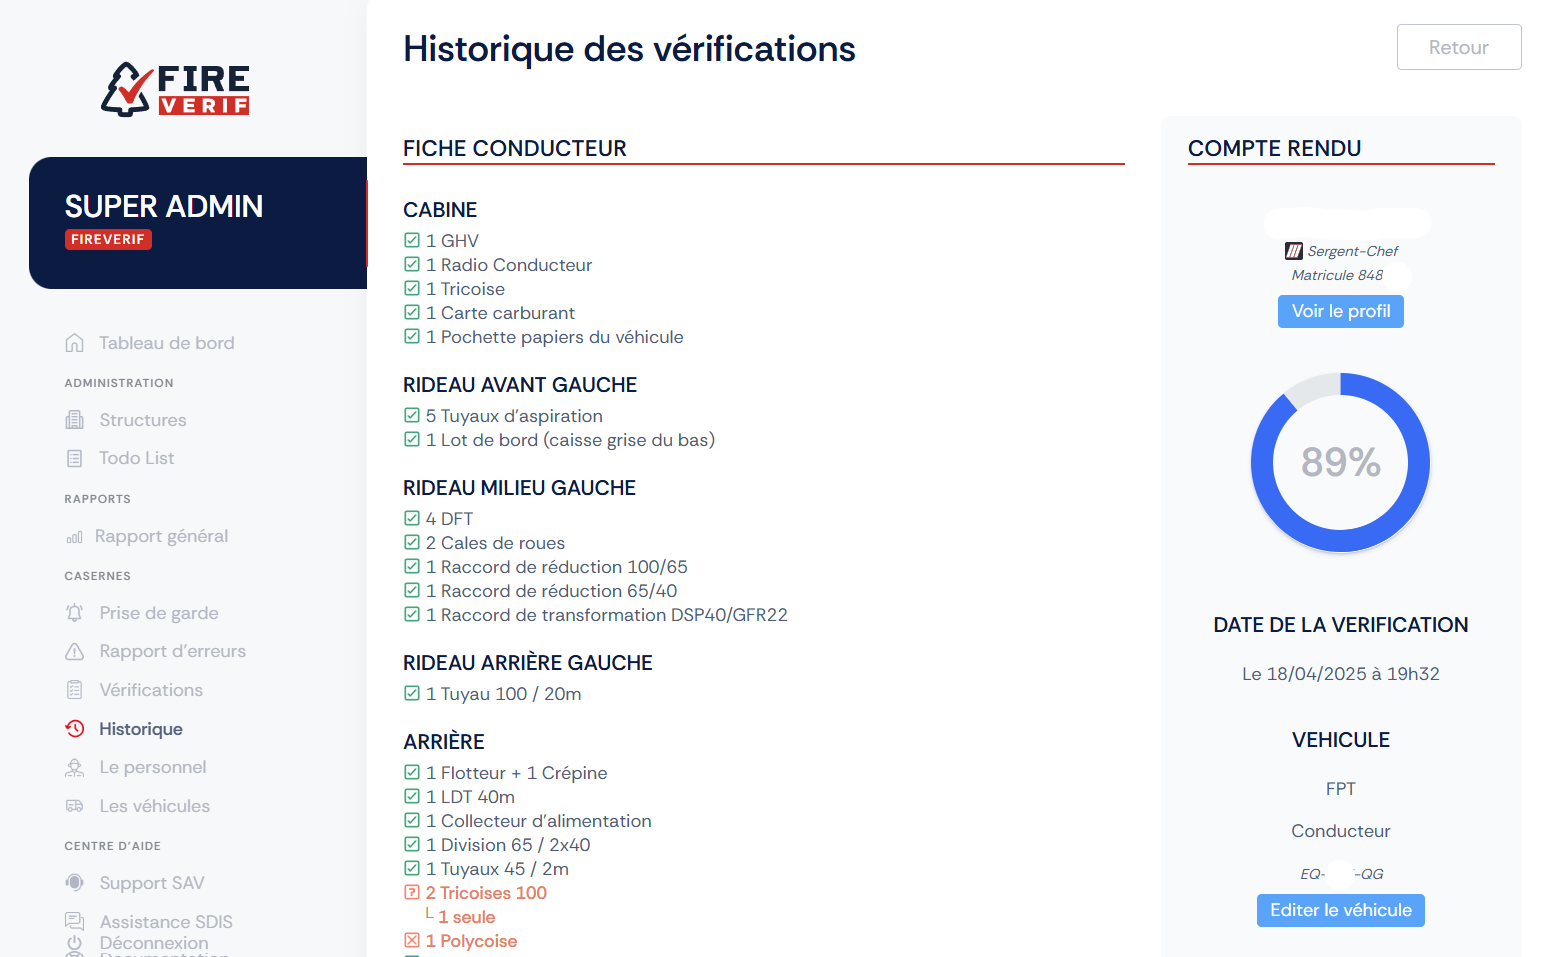The width and height of the screenshot is (1556, 957).
Task: Click the Prise de garde siren icon
Action: (75, 613)
